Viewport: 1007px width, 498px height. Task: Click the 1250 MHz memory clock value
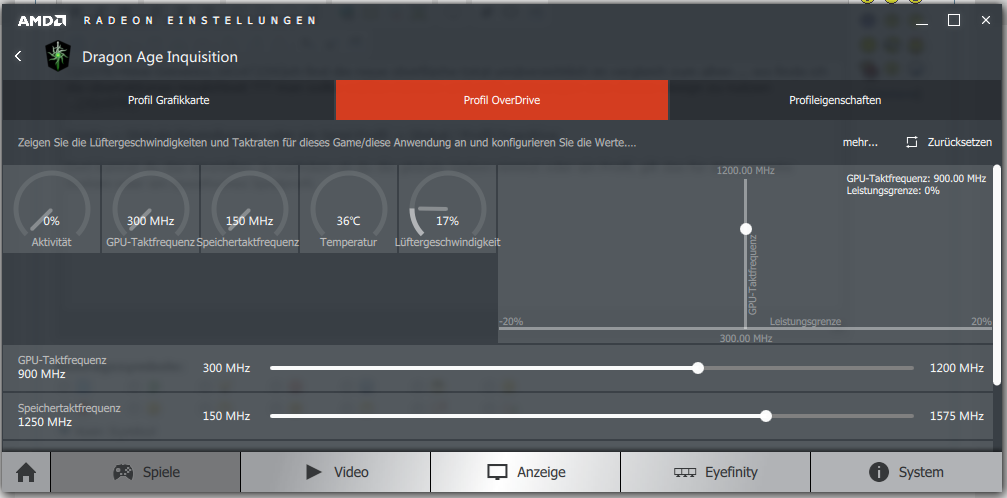pos(45,422)
